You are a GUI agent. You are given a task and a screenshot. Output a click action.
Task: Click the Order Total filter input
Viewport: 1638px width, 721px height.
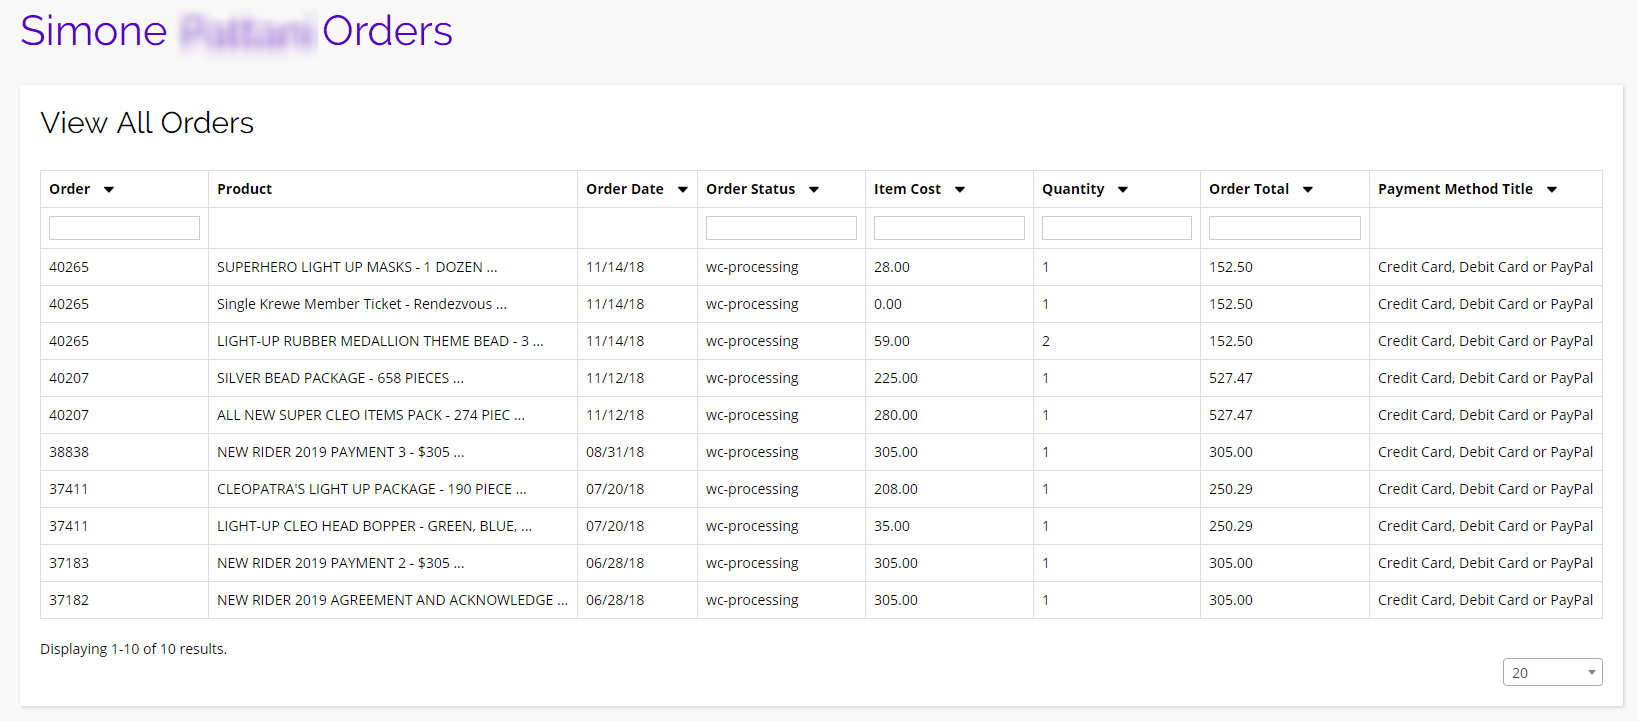coord(1284,228)
